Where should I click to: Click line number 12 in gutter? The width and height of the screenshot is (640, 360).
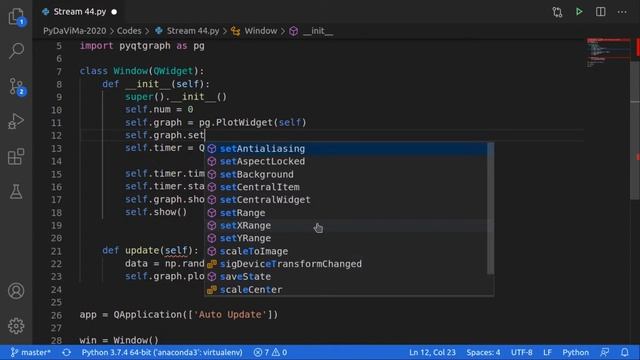tap(57, 136)
